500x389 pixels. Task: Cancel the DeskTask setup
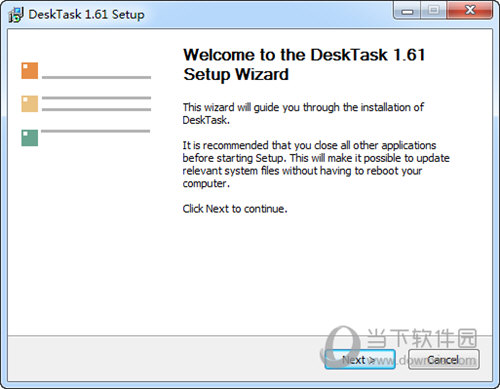point(444,359)
